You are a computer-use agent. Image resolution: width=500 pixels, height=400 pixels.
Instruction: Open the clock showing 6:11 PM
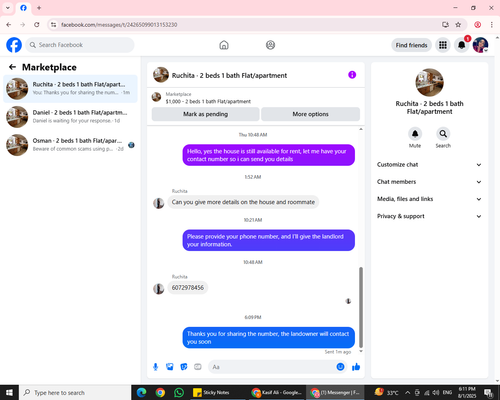coord(467,392)
